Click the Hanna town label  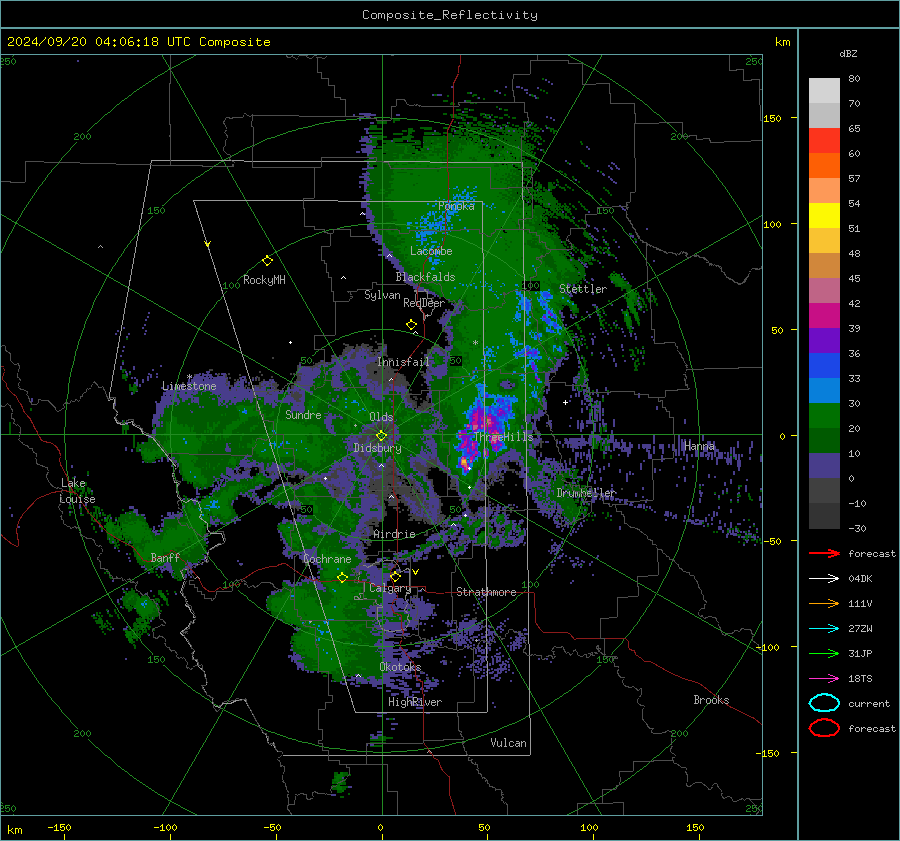point(699,446)
